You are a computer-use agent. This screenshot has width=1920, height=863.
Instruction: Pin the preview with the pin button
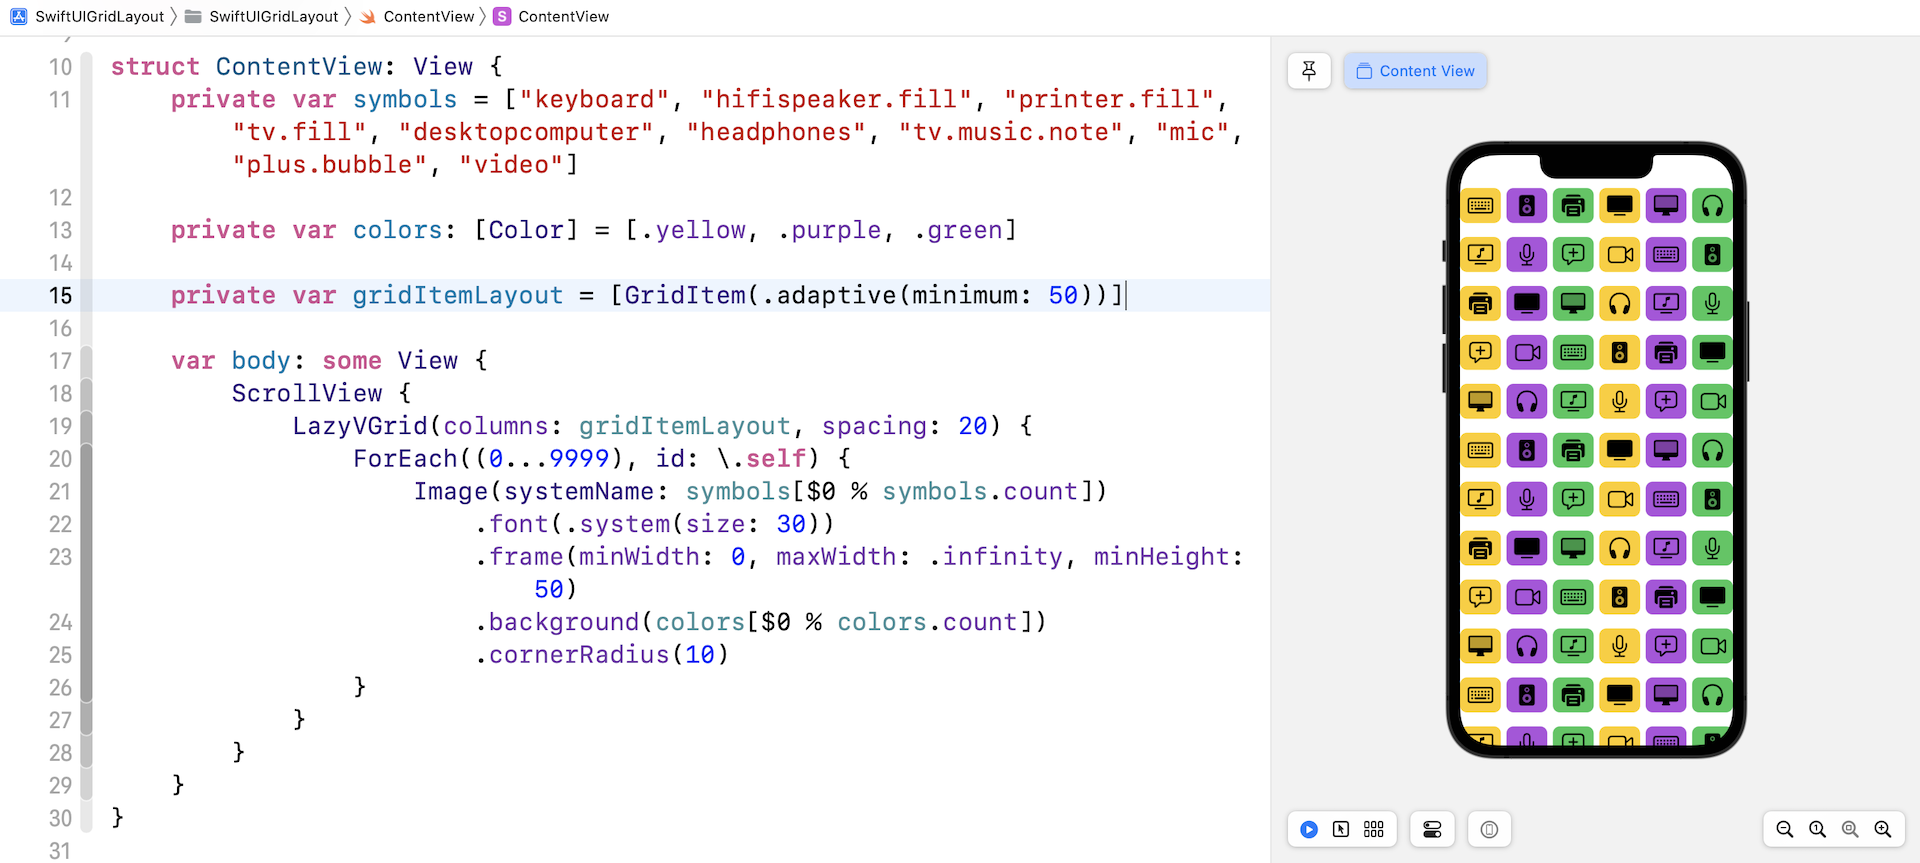(1309, 71)
